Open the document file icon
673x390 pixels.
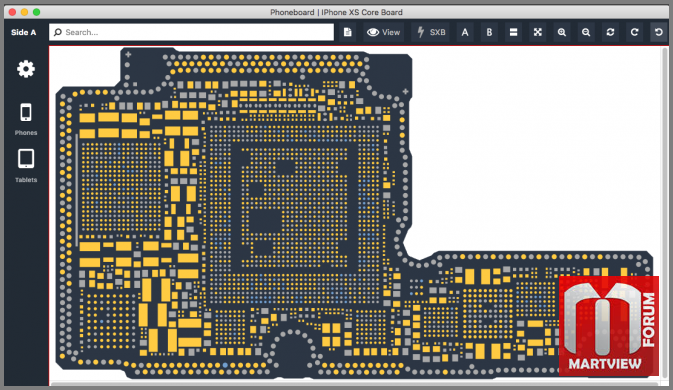(x=348, y=32)
